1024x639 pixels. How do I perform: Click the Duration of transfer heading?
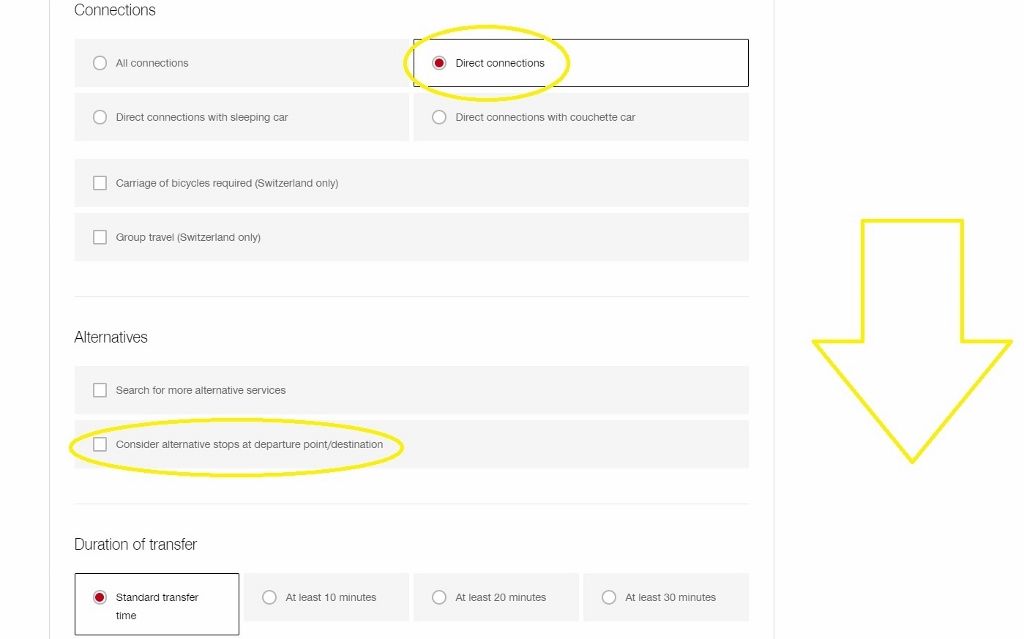(135, 544)
